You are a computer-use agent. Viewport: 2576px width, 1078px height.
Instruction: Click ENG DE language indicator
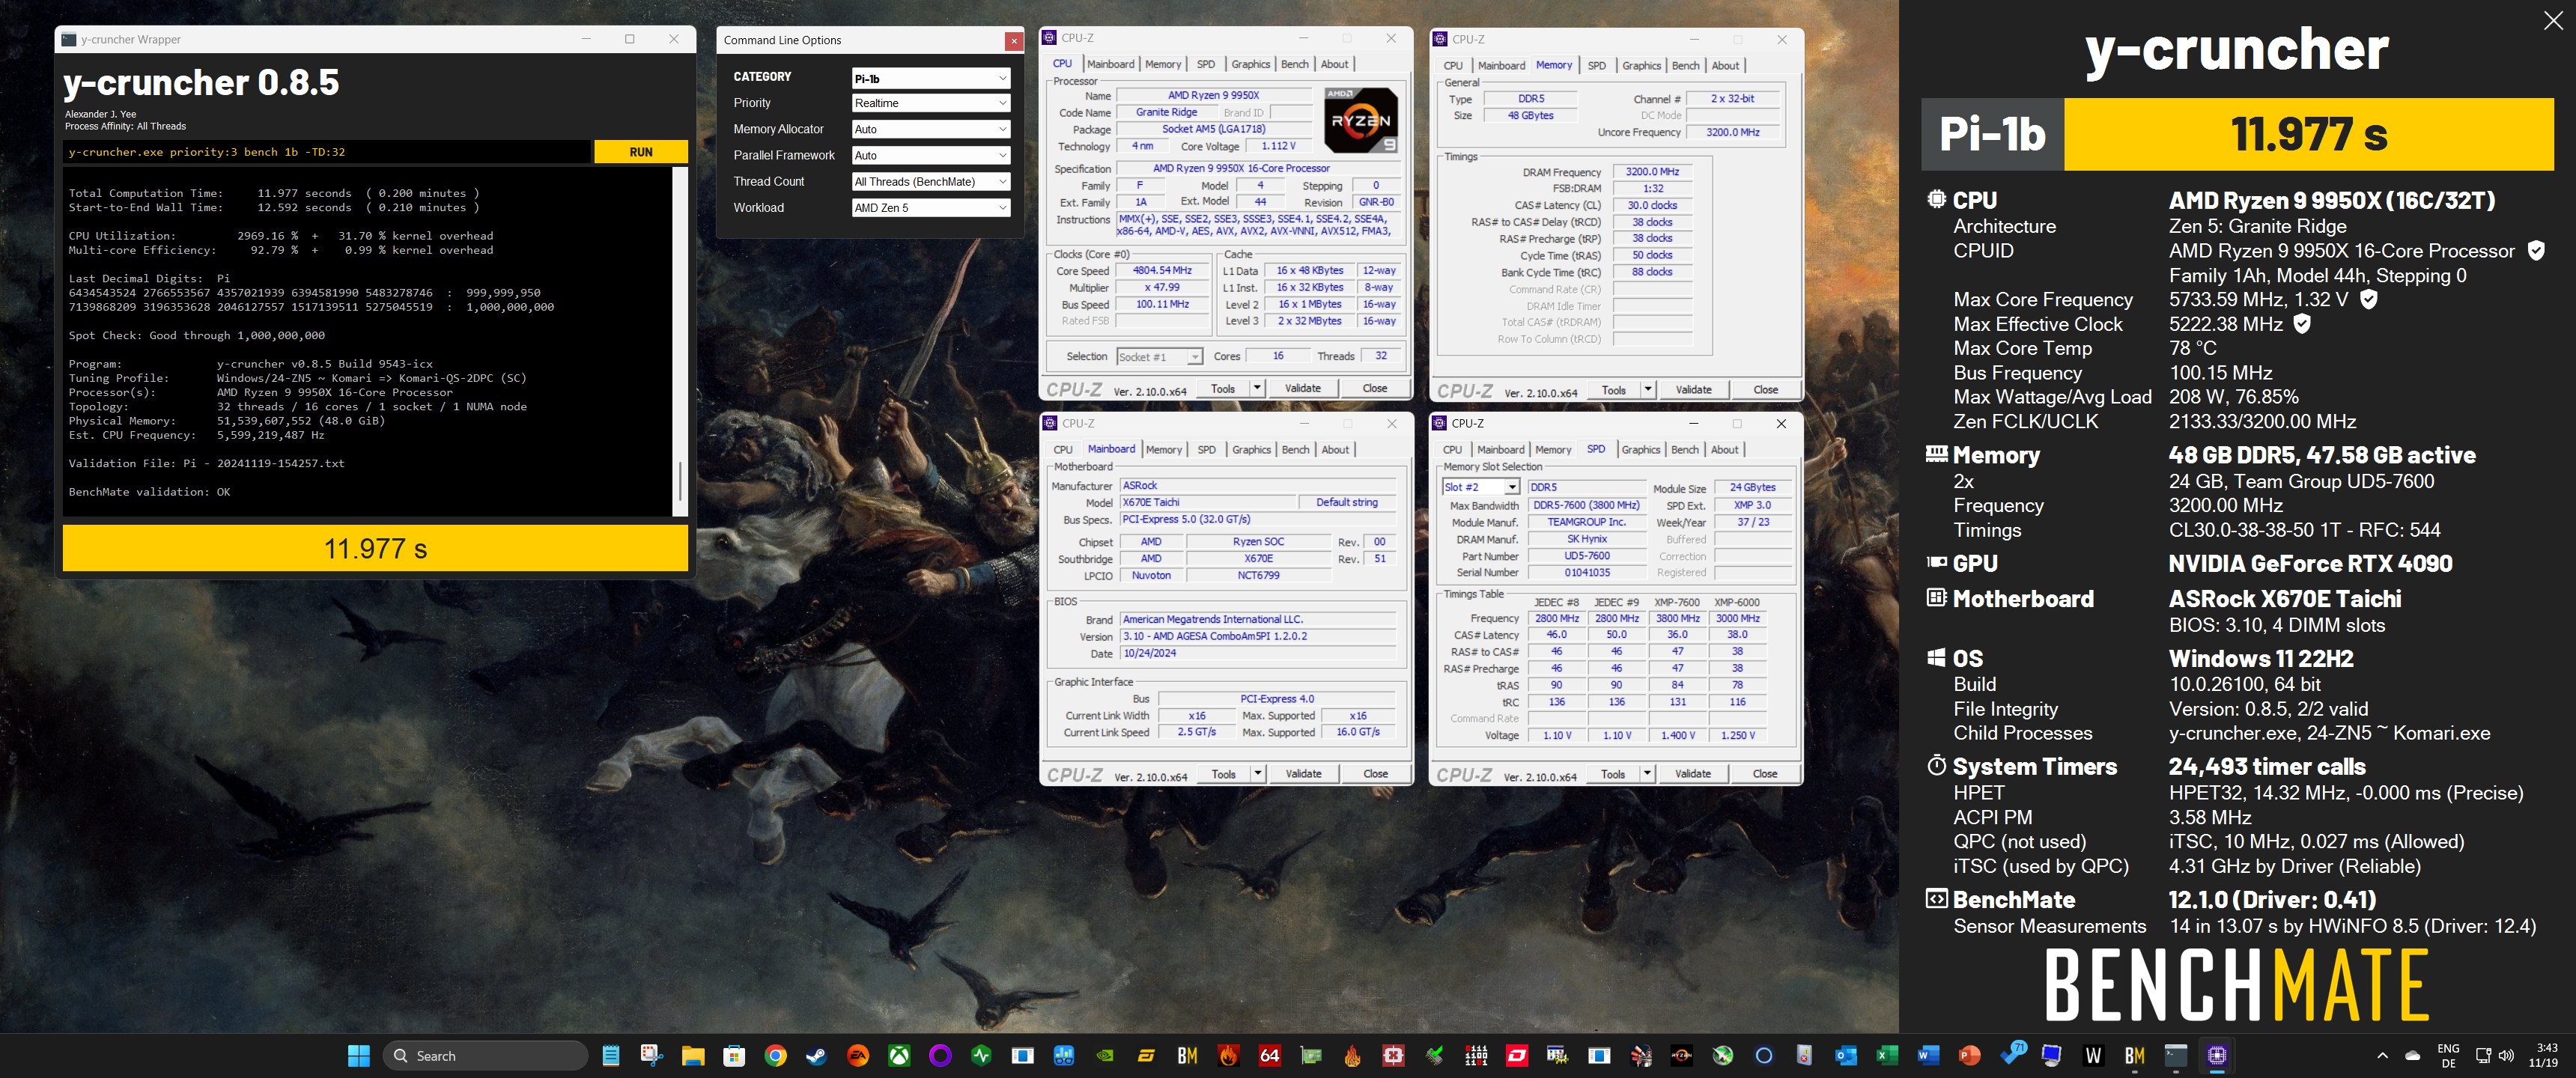(2448, 1055)
